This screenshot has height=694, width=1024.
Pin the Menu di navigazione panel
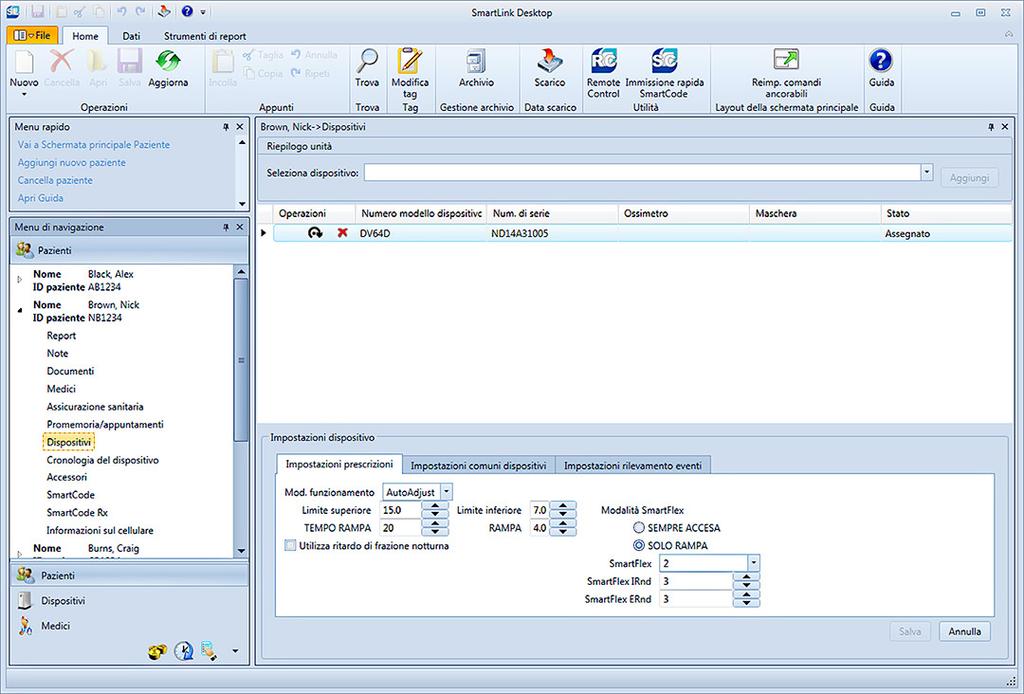[226, 227]
